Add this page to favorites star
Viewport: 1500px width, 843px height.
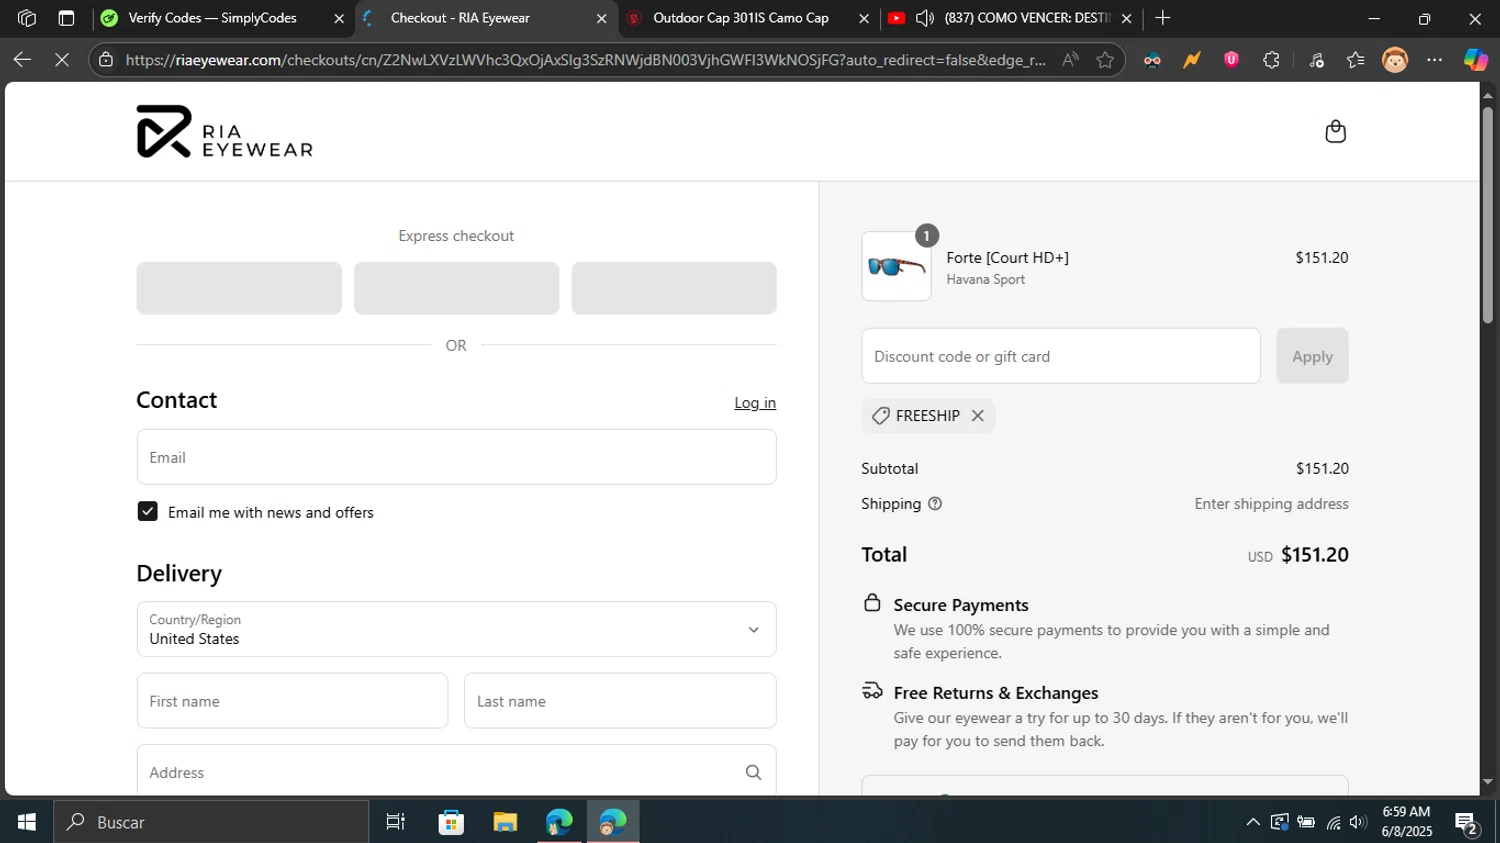pyautogui.click(x=1105, y=60)
